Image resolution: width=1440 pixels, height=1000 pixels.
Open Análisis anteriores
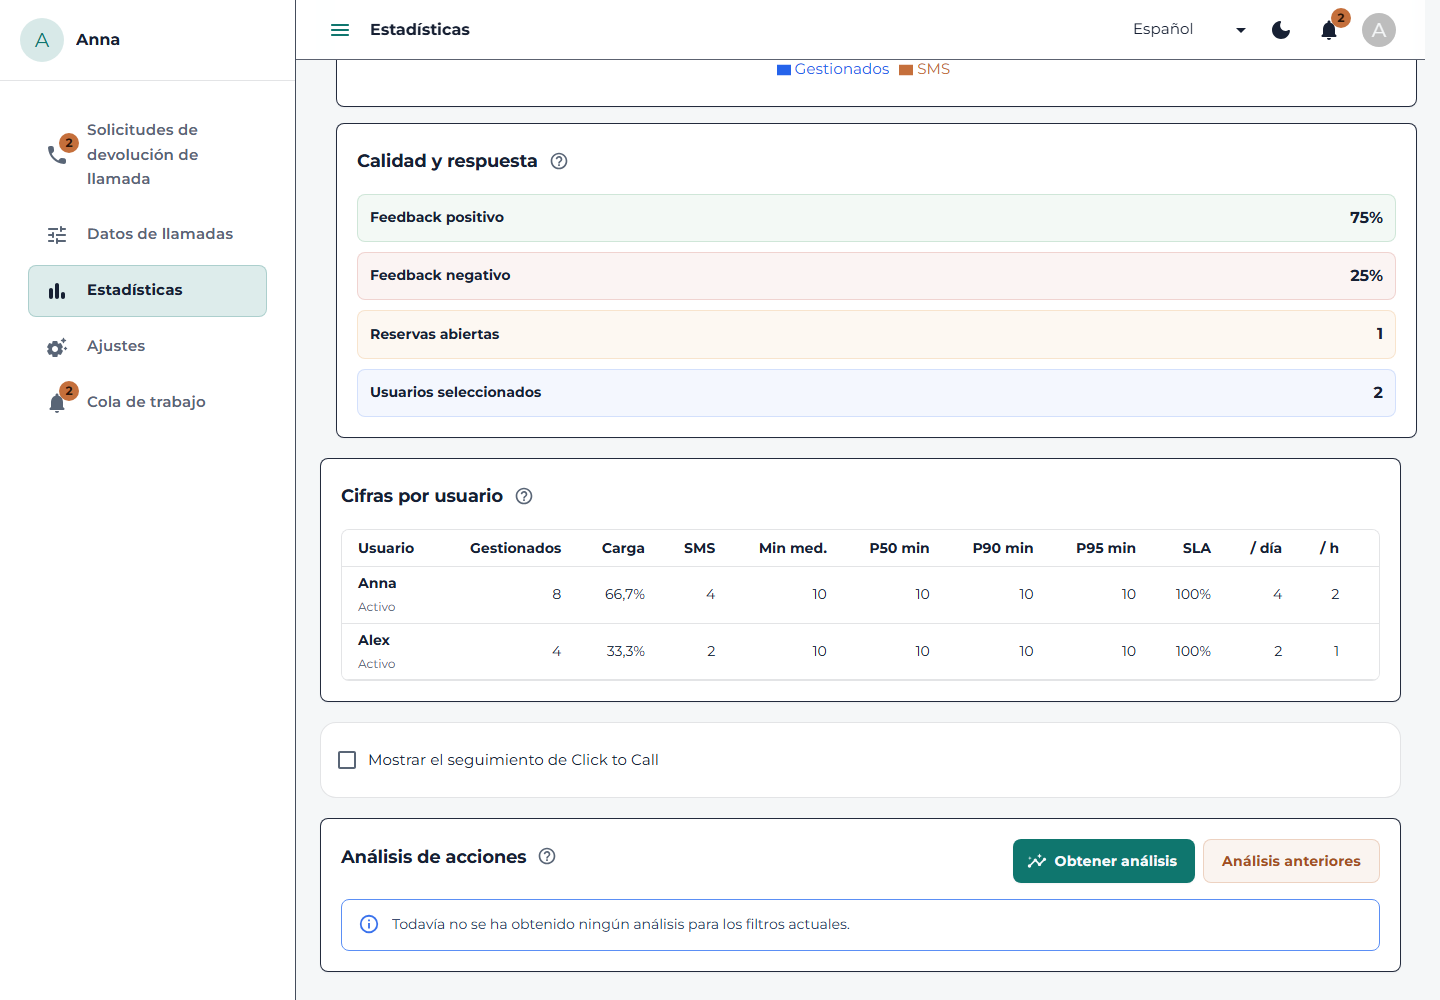point(1291,861)
